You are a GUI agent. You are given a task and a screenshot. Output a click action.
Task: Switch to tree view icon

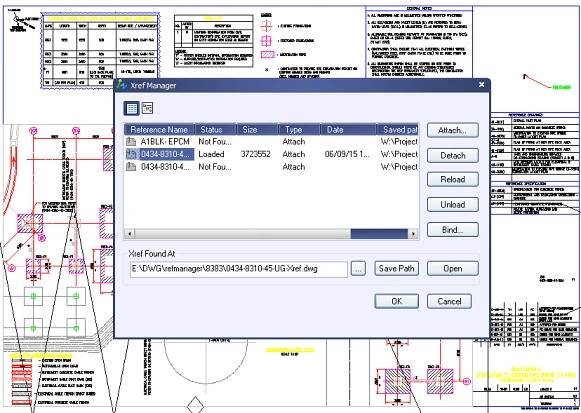147,108
